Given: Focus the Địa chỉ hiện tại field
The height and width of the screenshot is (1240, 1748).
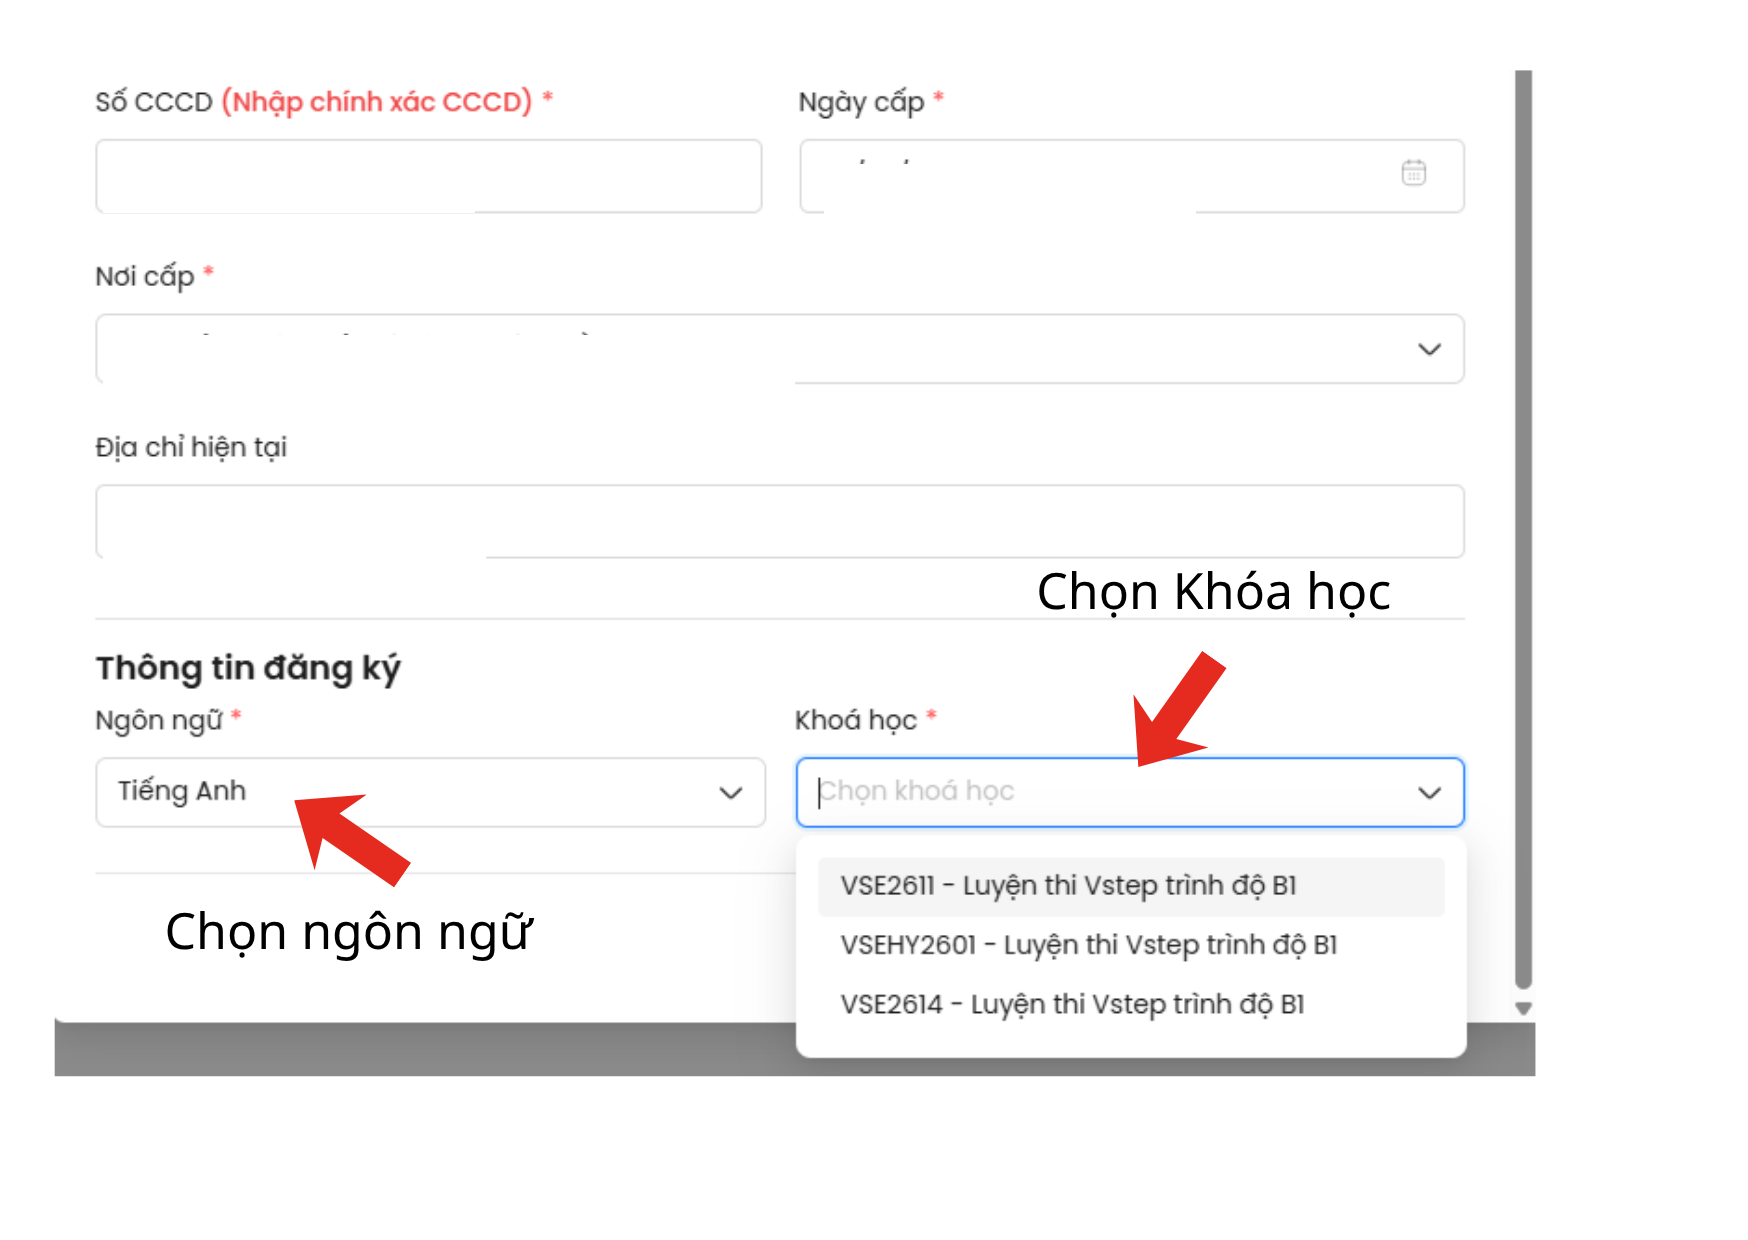Looking at the screenshot, I should 780,521.
